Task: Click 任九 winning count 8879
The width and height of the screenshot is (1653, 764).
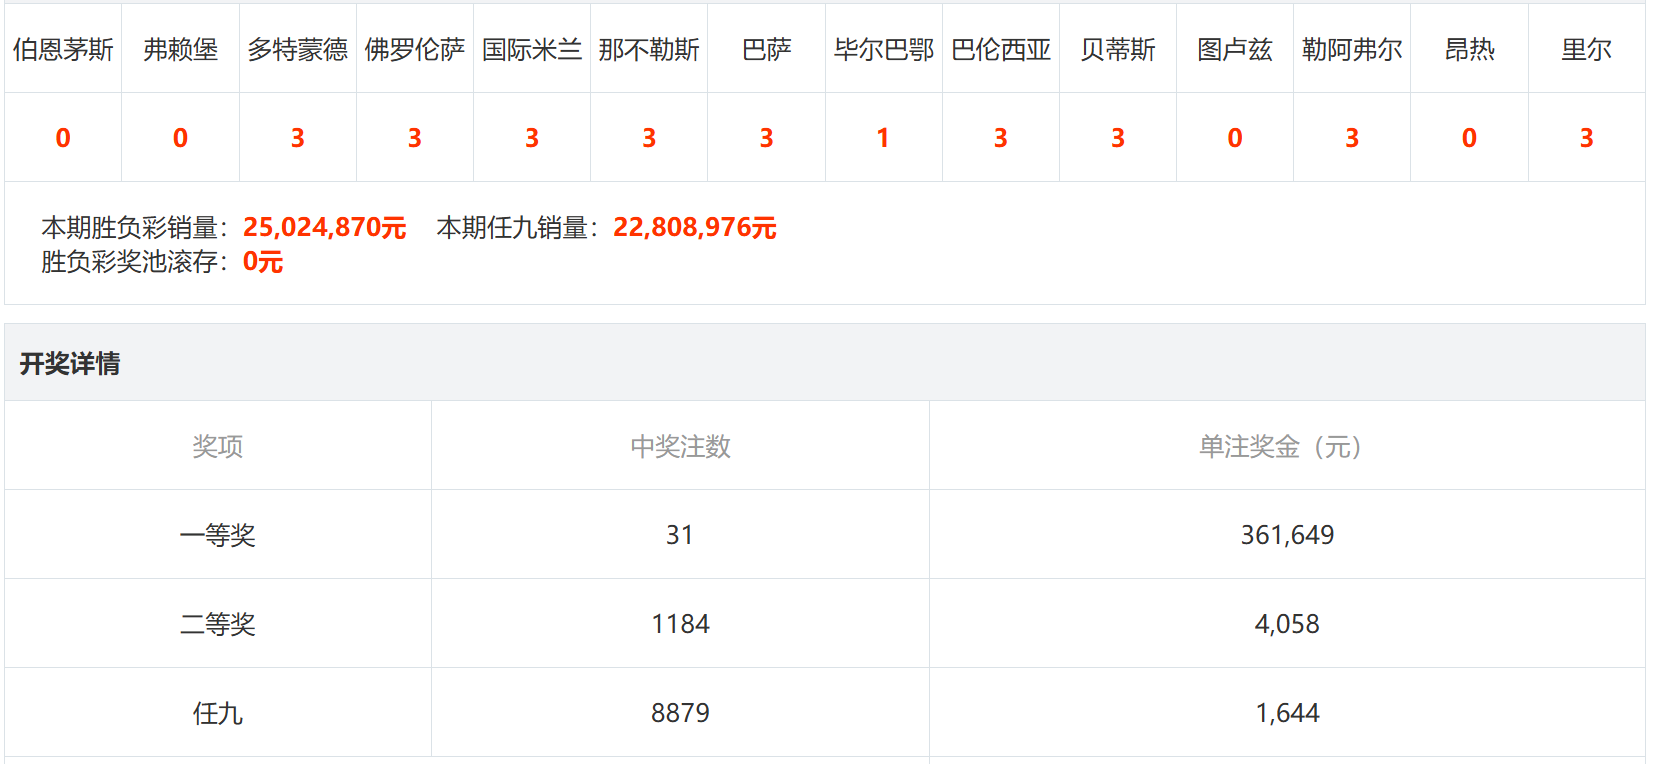Action: 680,713
